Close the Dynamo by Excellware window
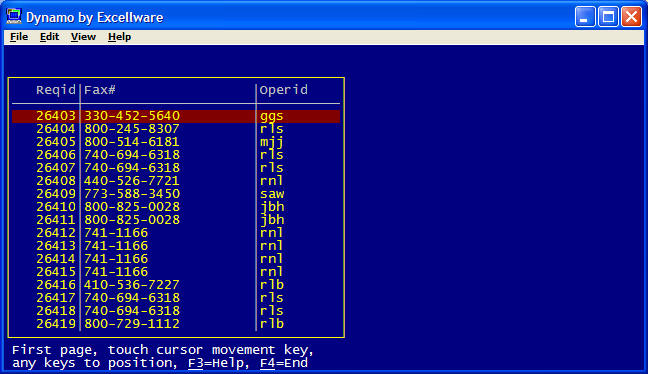 (x=631, y=17)
